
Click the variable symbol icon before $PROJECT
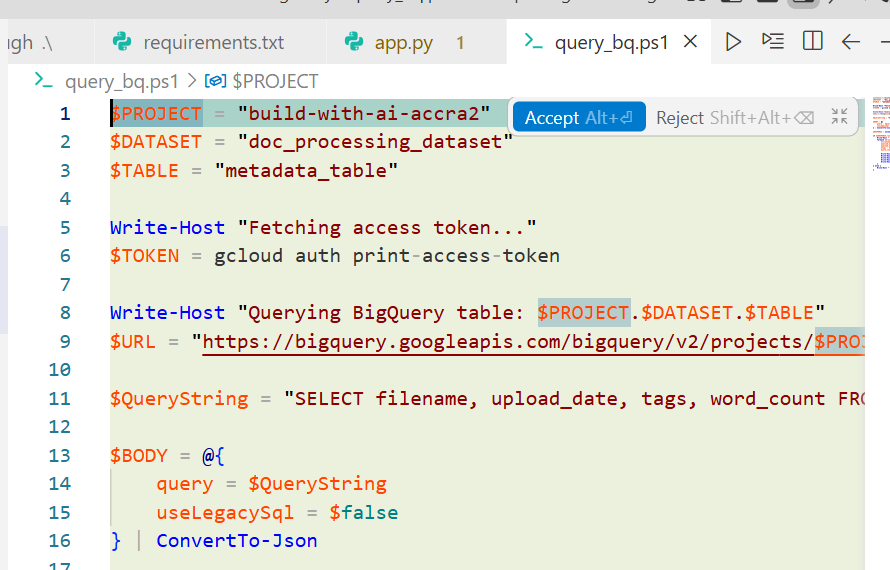click(215, 81)
